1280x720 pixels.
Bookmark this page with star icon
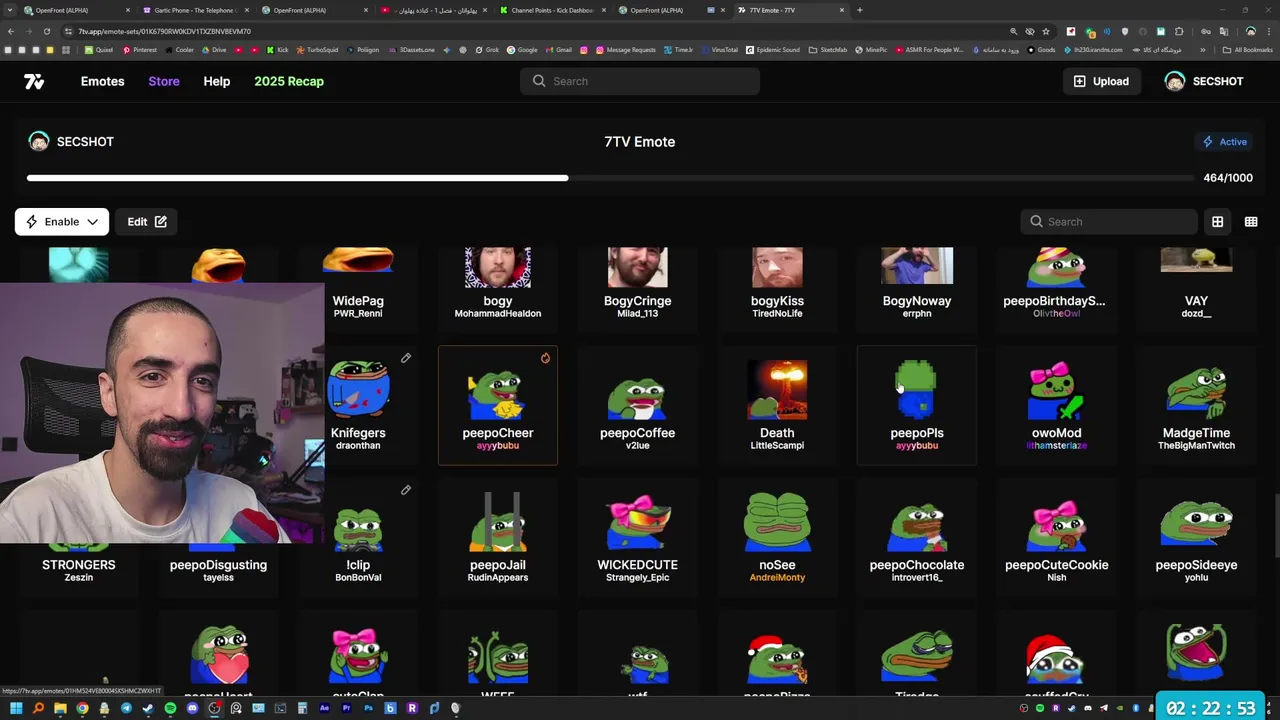point(1046,31)
